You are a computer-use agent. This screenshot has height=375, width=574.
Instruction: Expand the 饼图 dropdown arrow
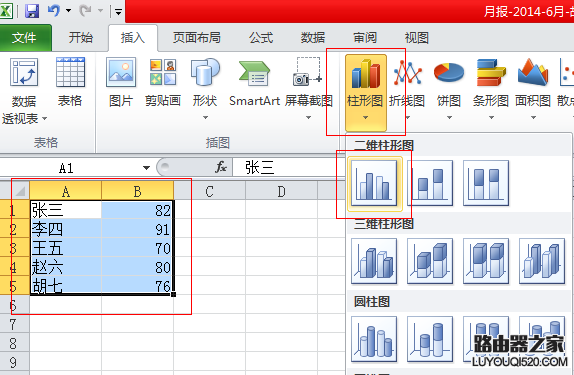[450, 118]
